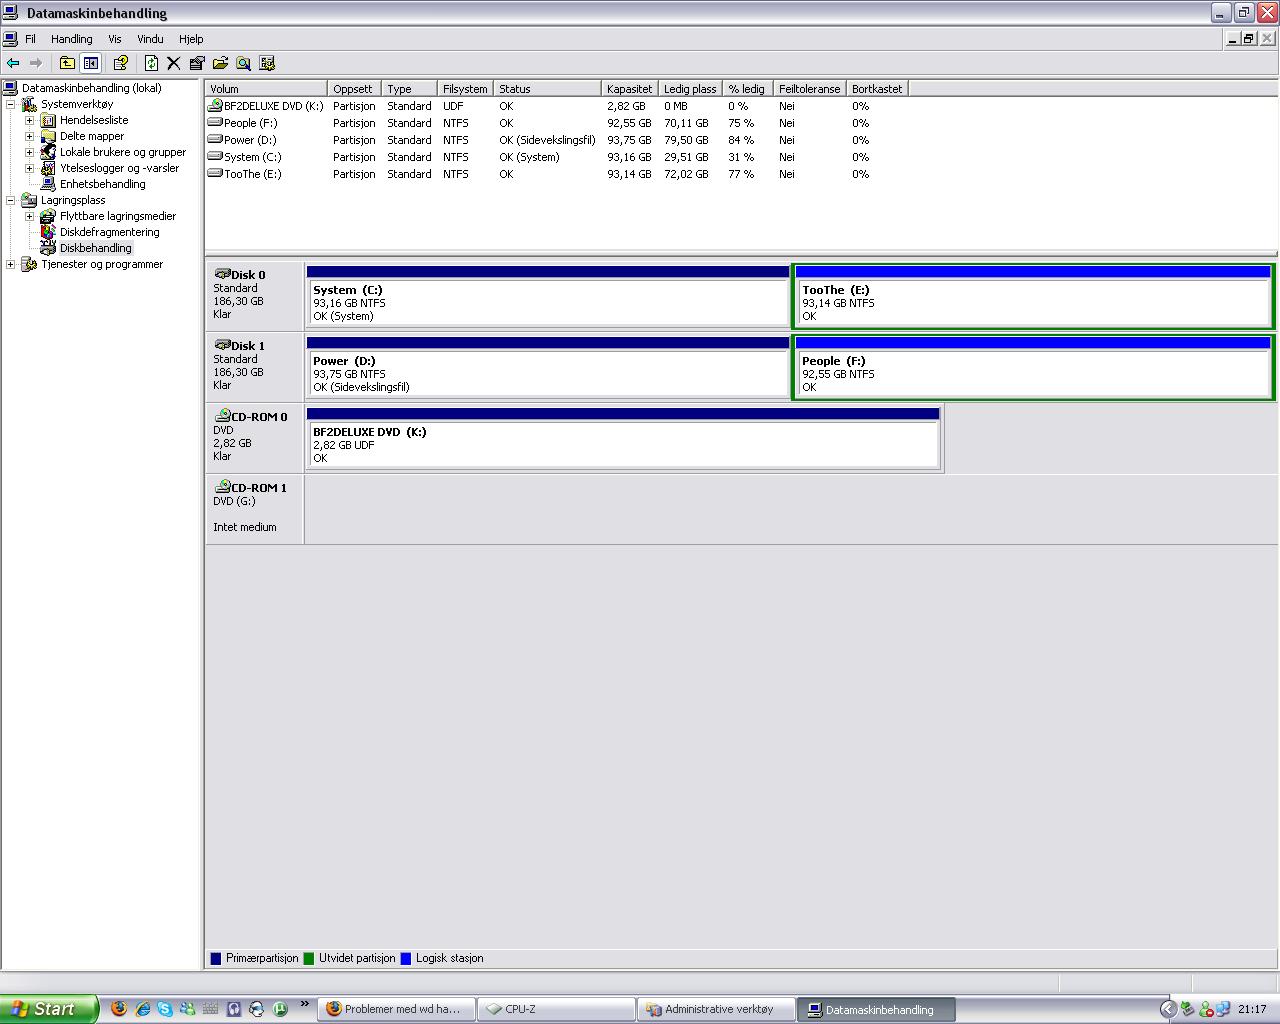The height and width of the screenshot is (1024, 1280).
Task: Click the Hendelsesliste tree icon
Action: (x=48, y=120)
